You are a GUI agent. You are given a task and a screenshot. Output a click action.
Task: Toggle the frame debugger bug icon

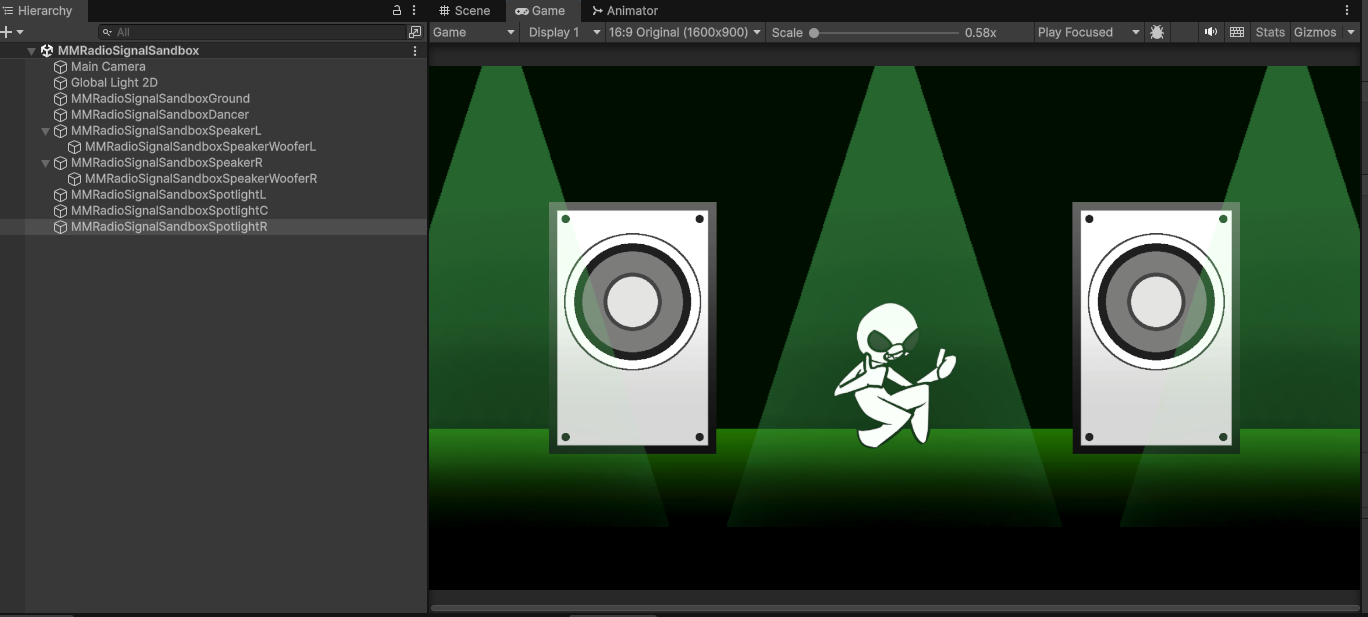pos(1157,32)
